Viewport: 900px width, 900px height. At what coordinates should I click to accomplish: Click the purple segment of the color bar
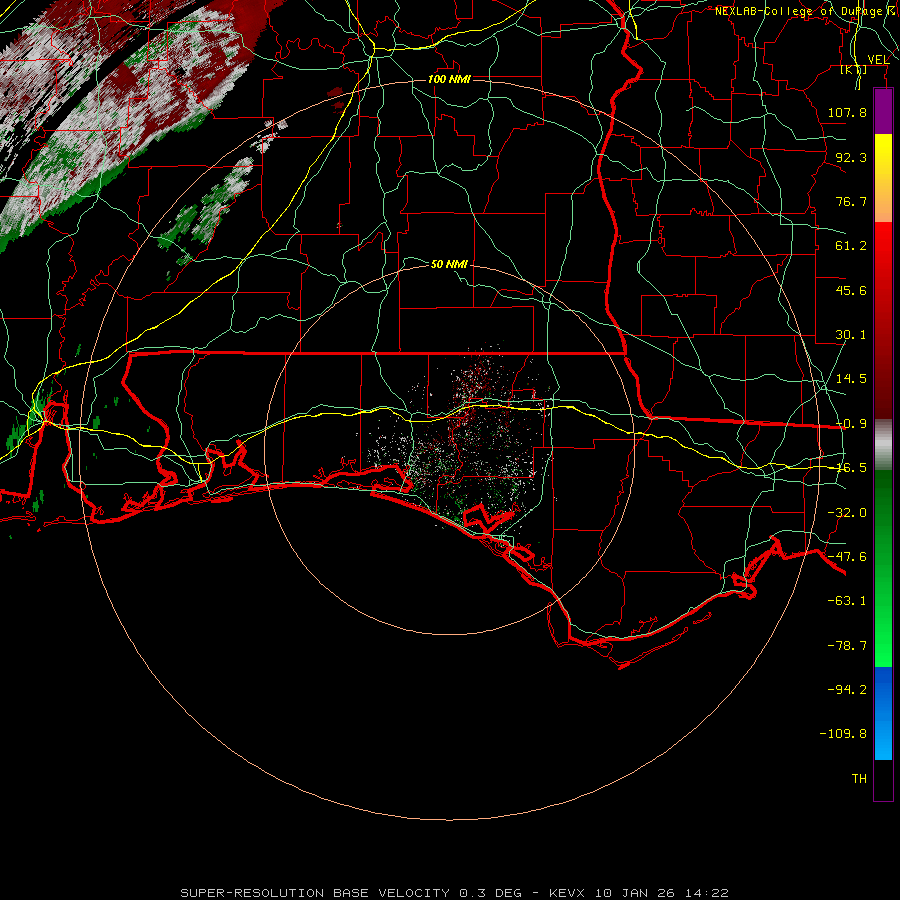pyautogui.click(x=883, y=111)
